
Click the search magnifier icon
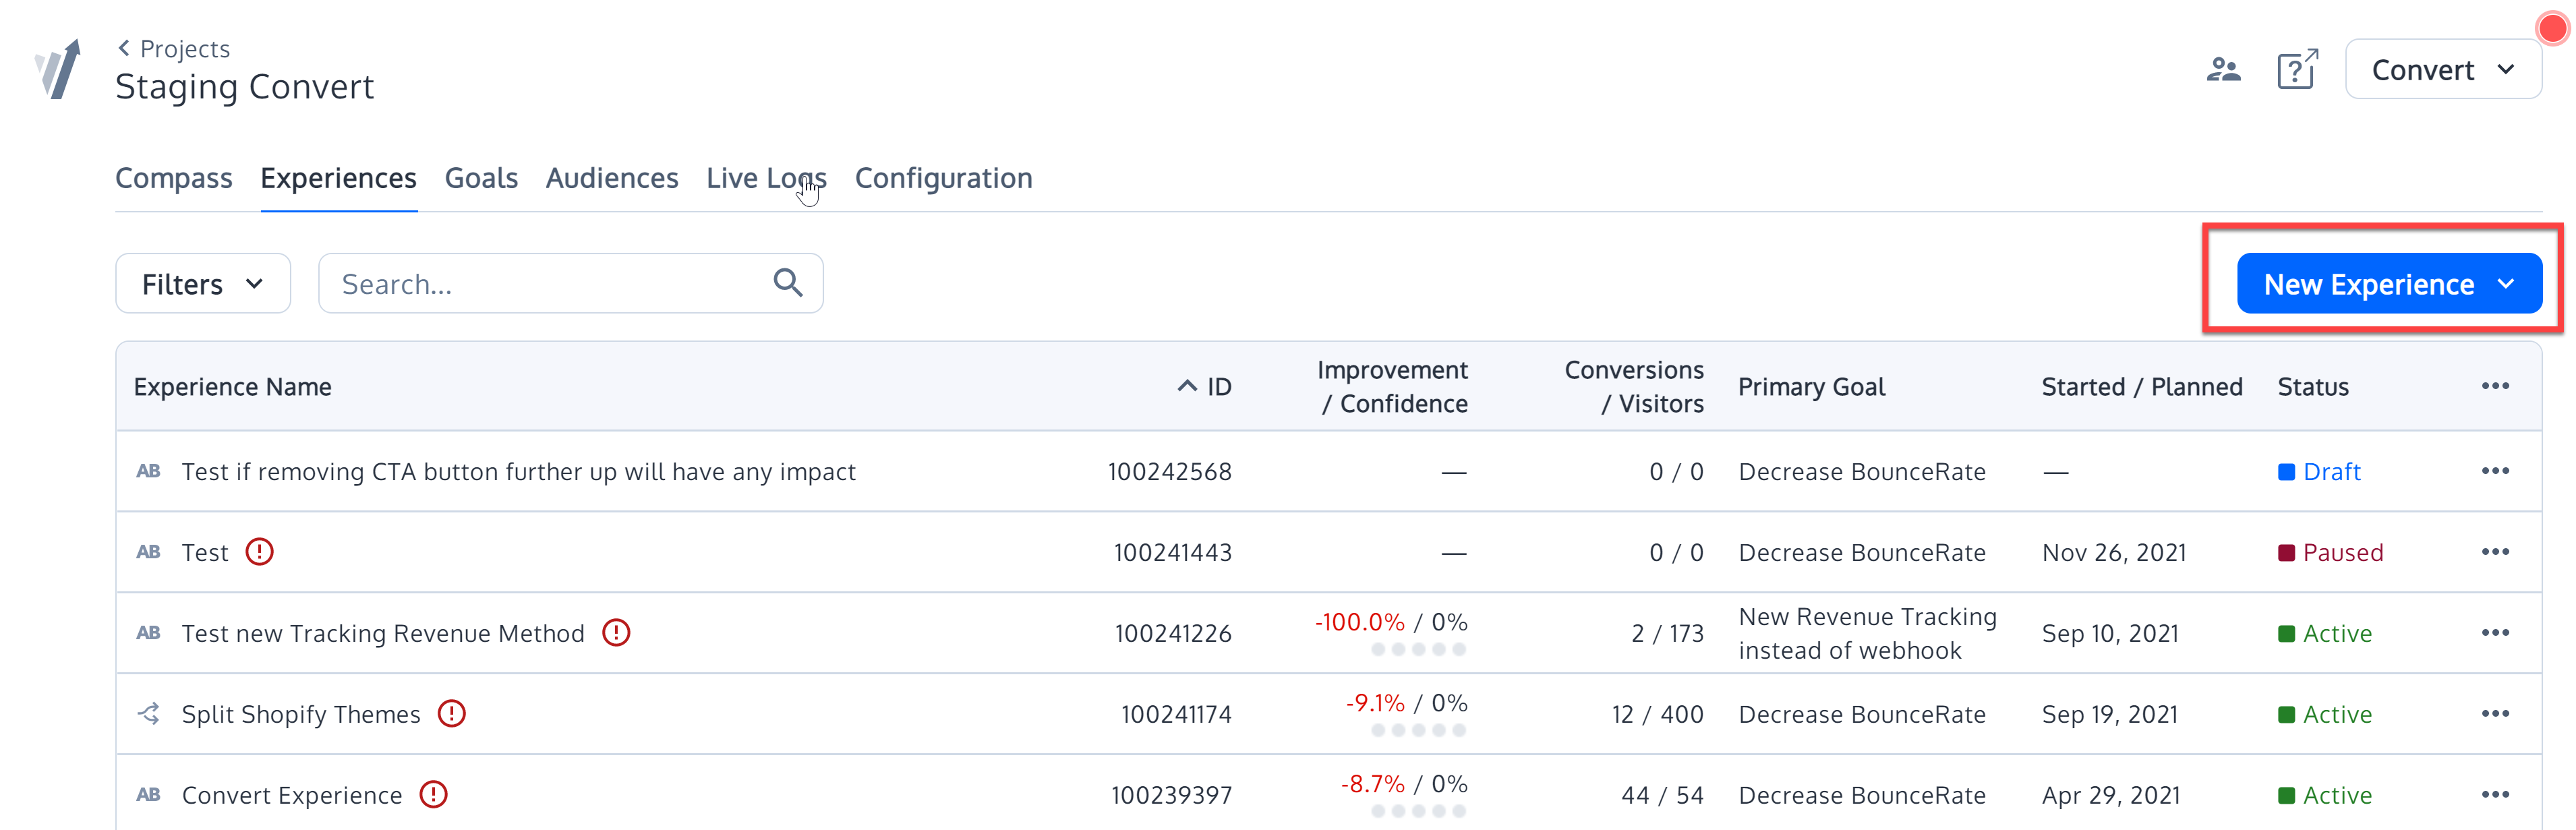click(x=788, y=284)
